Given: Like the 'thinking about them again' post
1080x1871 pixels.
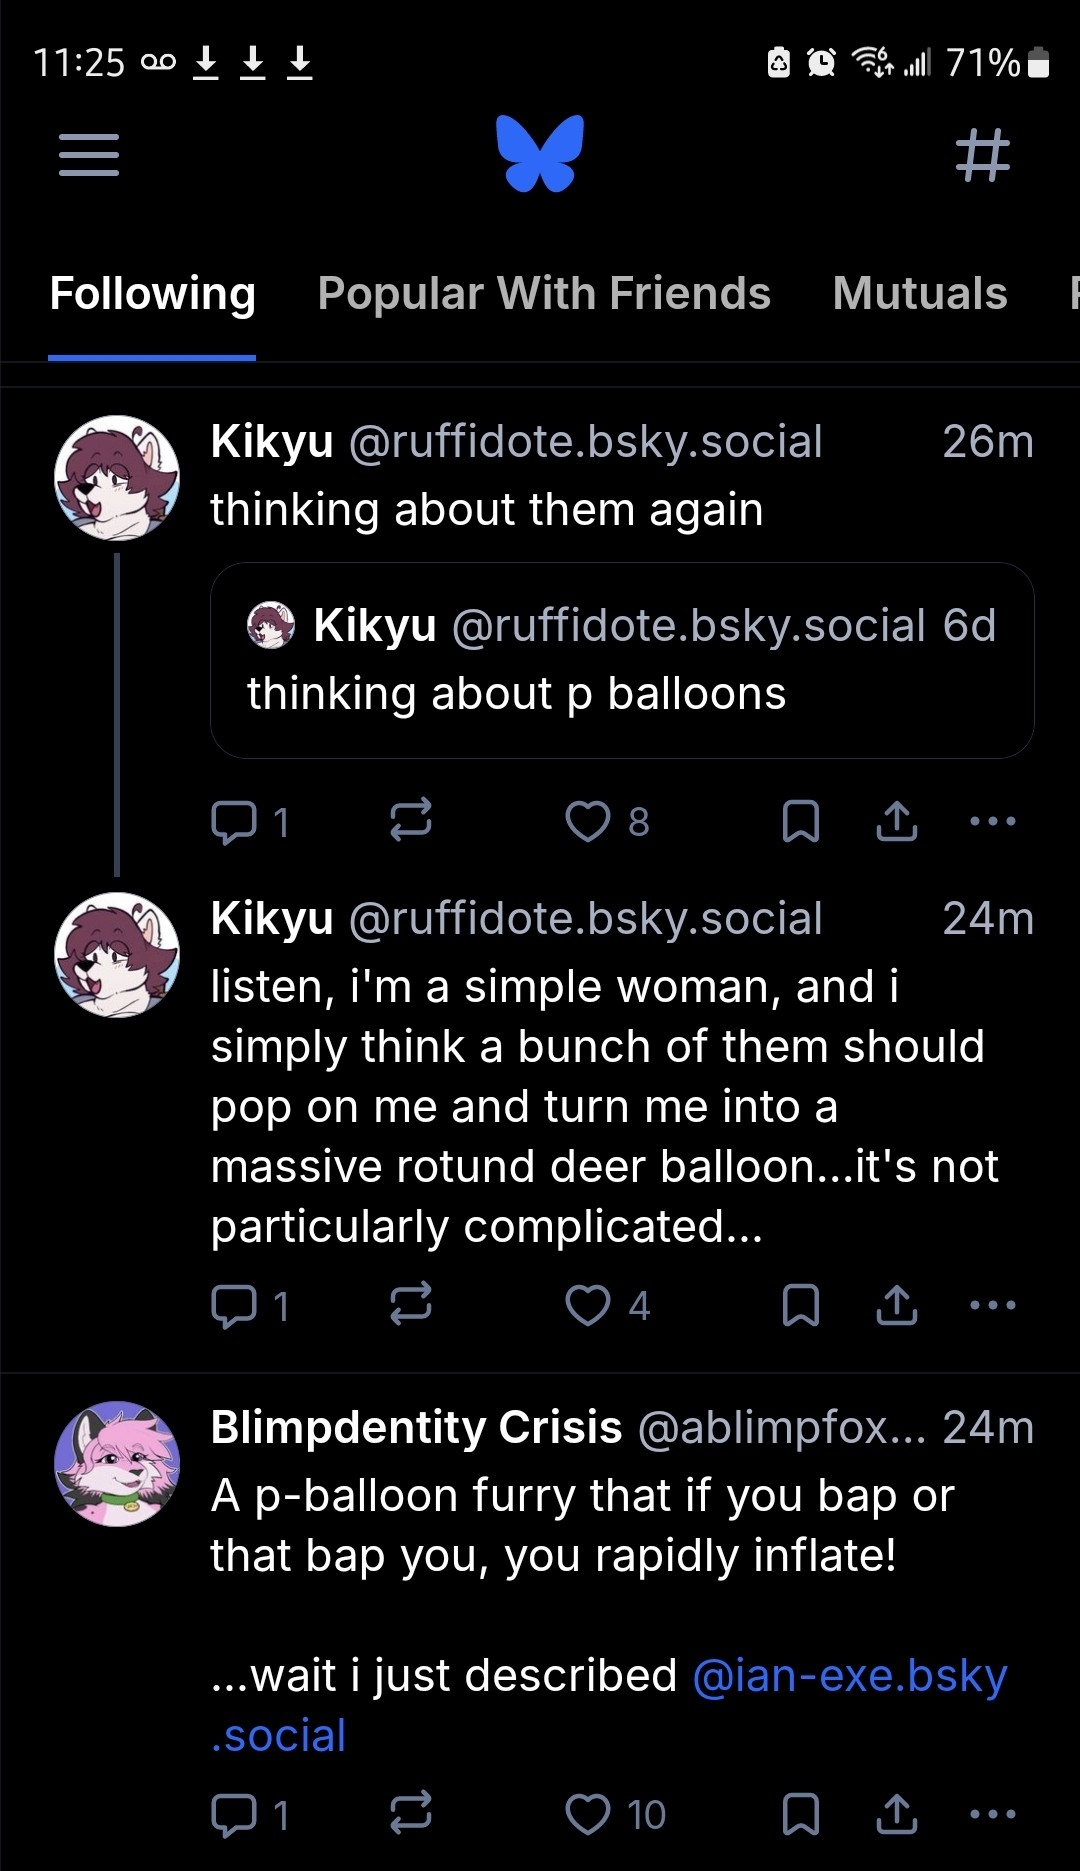Looking at the screenshot, I should click(588, 822).
